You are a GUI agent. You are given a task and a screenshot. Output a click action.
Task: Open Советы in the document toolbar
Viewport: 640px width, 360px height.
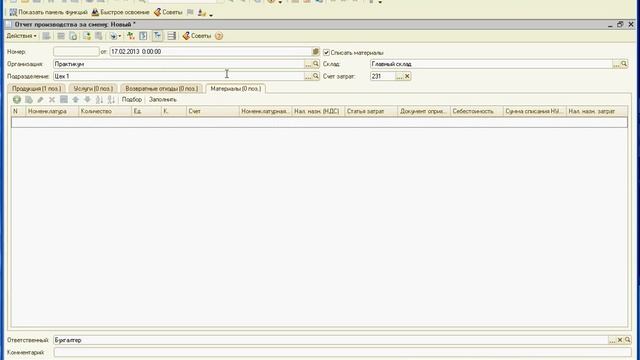(x=197, y=36)
